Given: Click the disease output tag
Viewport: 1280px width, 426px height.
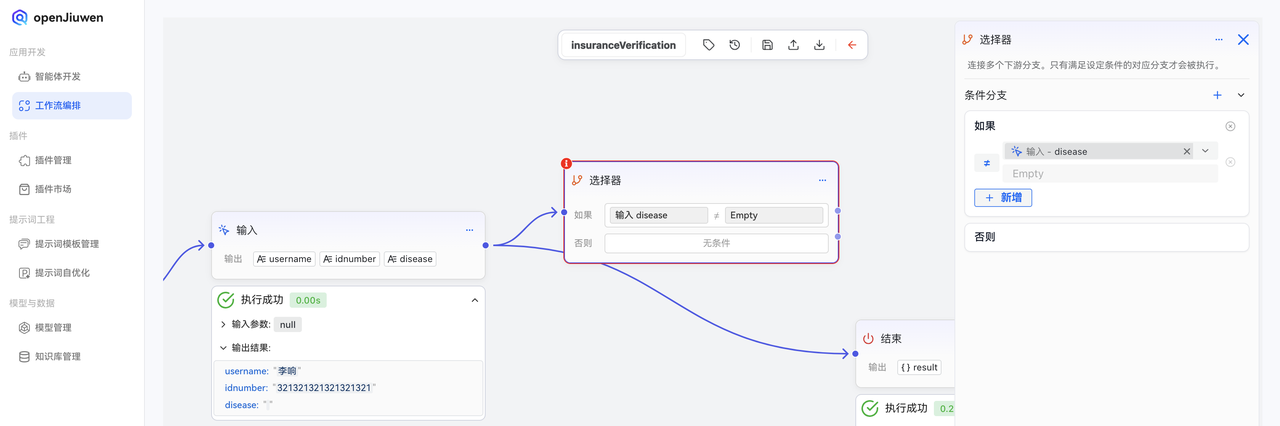Looking at the screenshot, I should click(x=411, y=259).
